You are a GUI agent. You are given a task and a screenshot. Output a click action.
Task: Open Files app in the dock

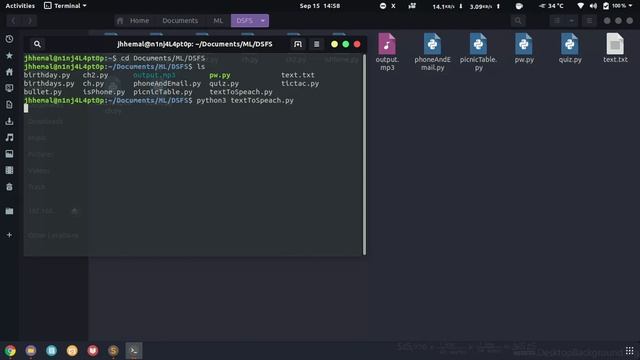pos(31,351)
